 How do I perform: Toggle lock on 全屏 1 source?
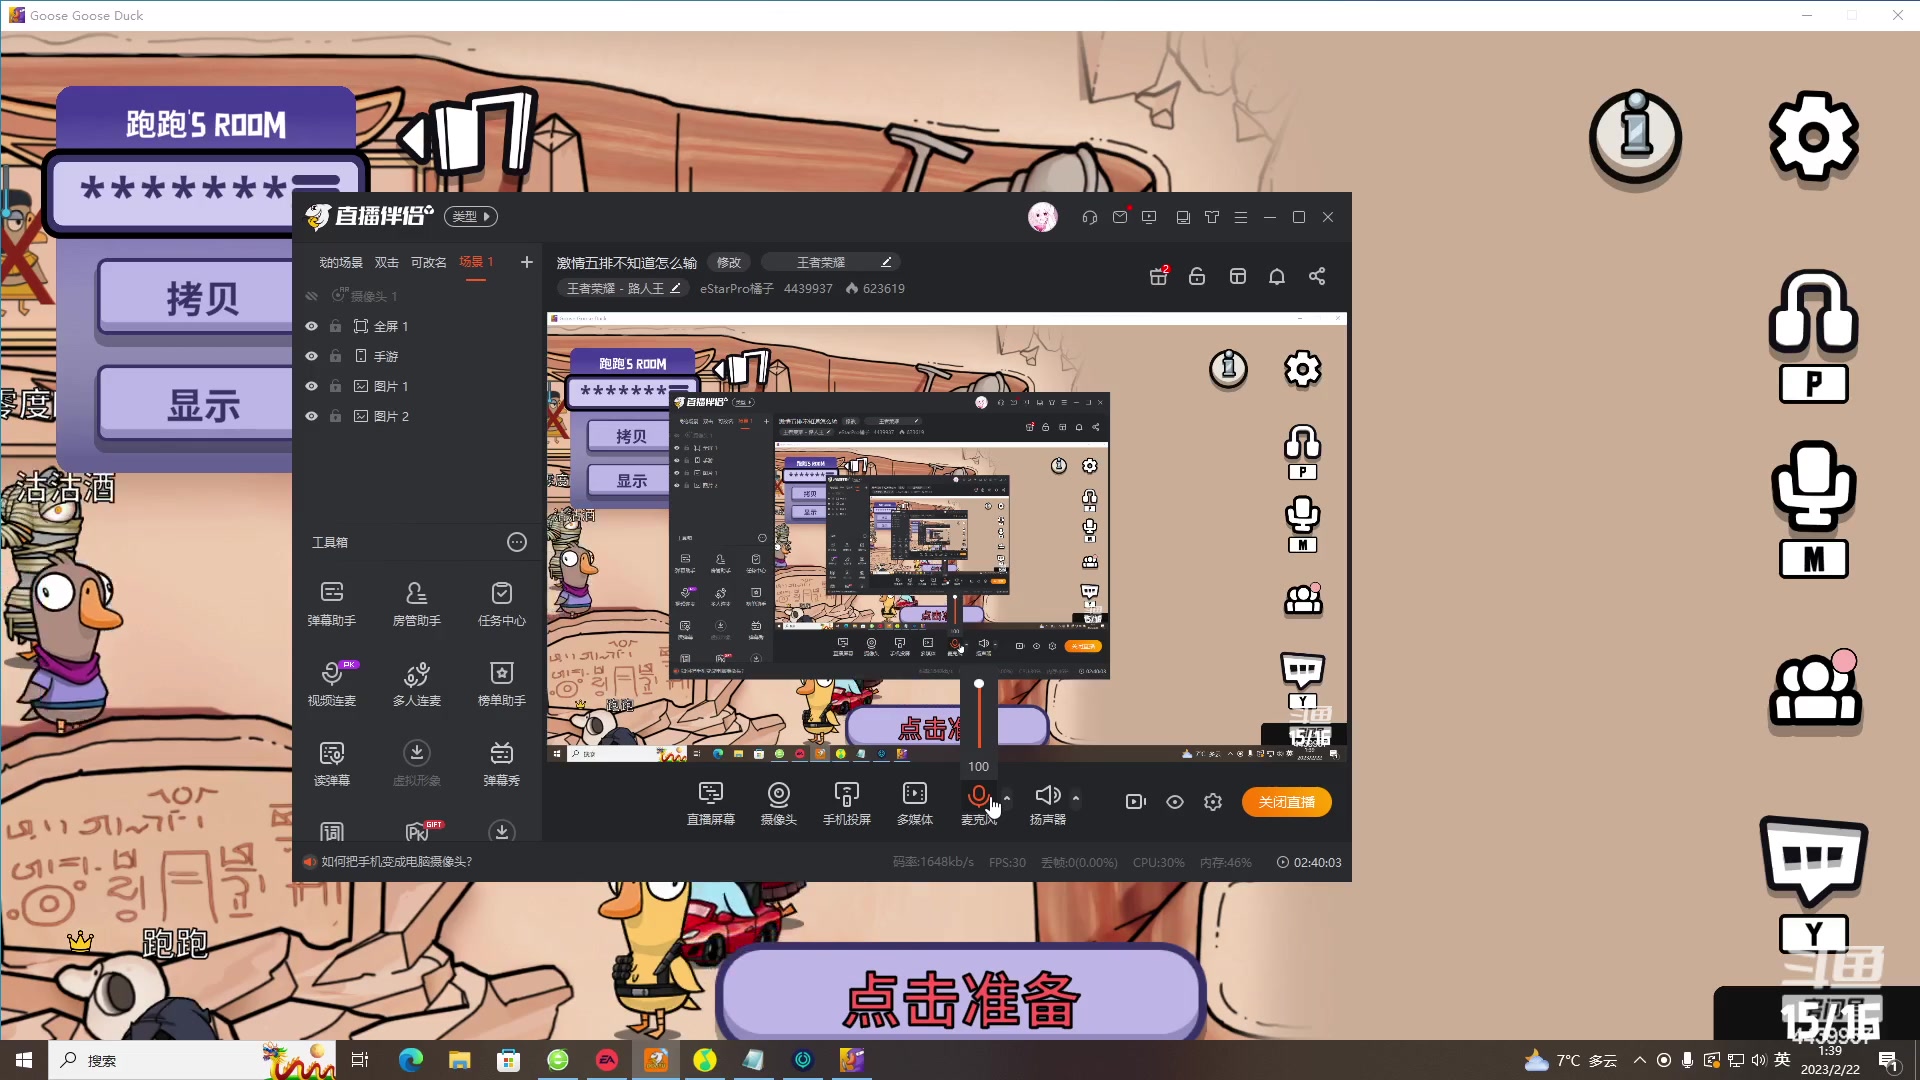(x=335, y=326)
